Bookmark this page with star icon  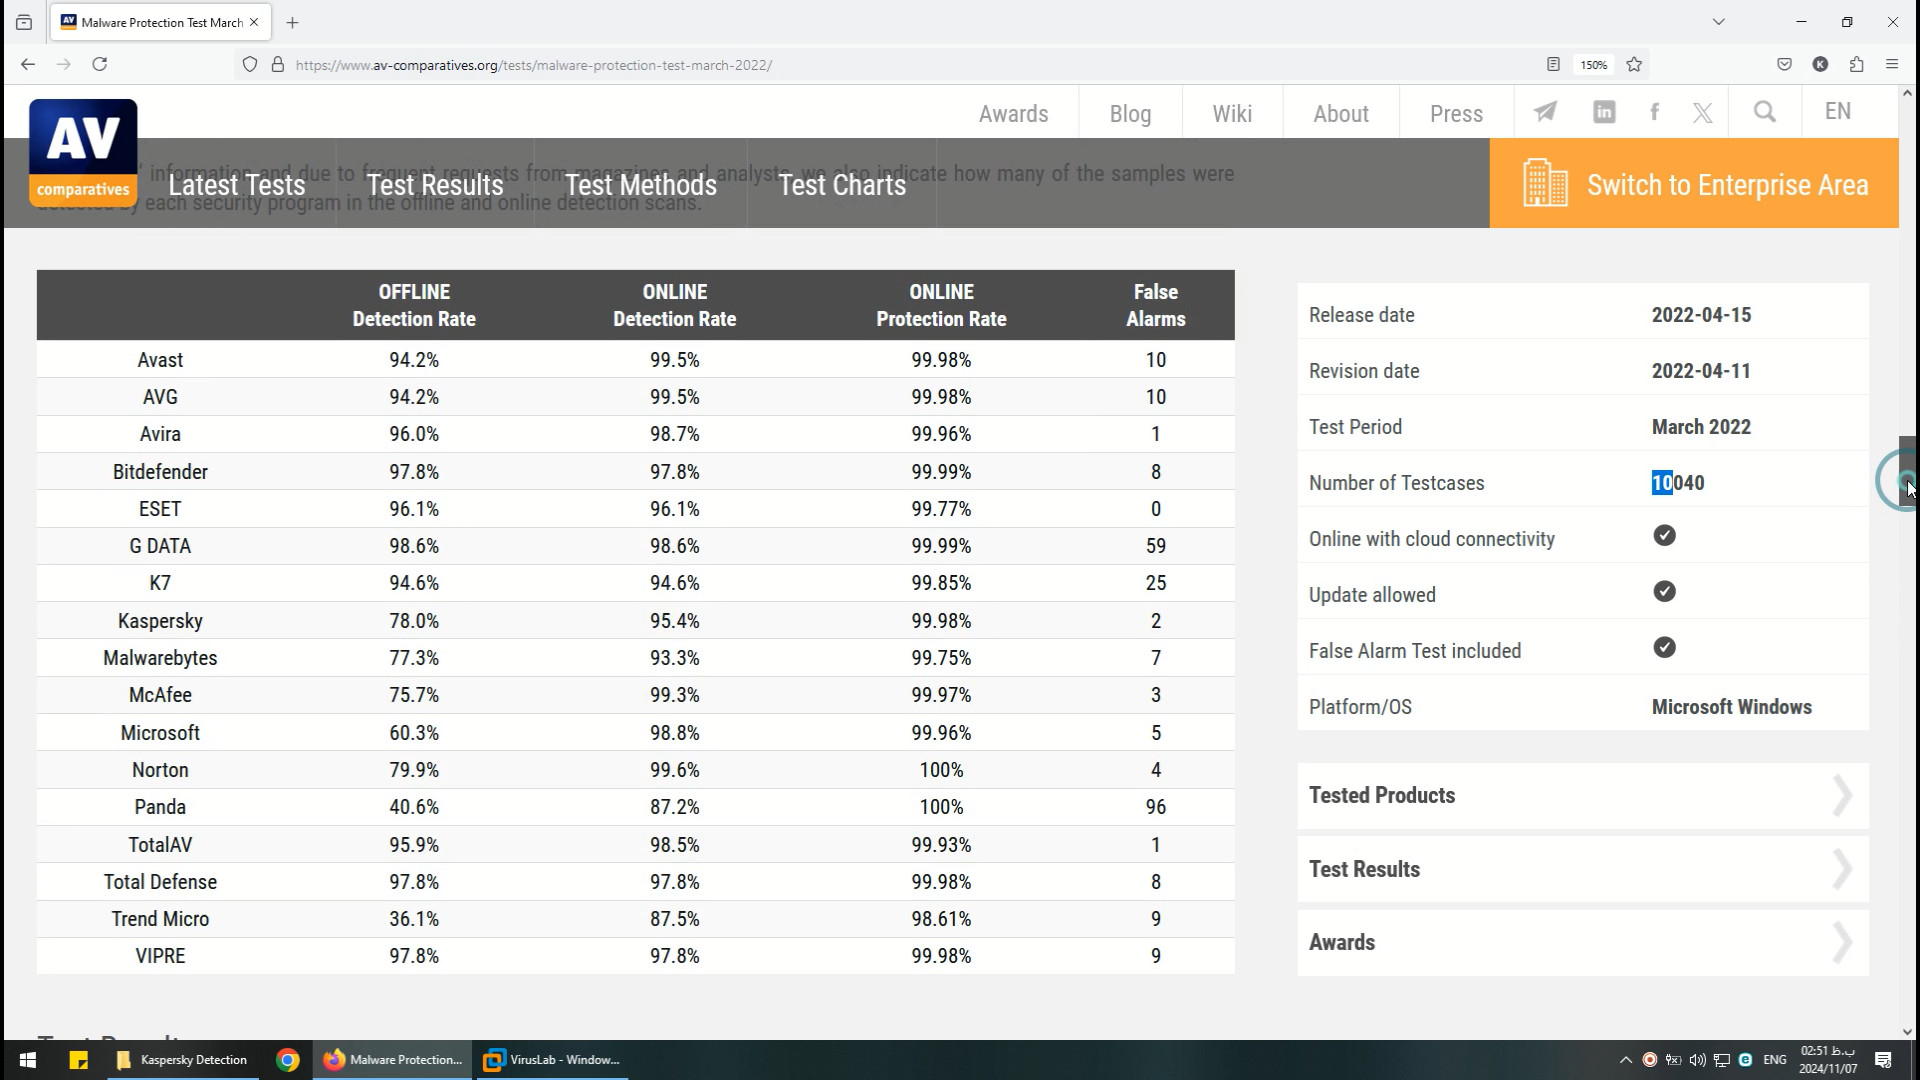coord(1634,65)
